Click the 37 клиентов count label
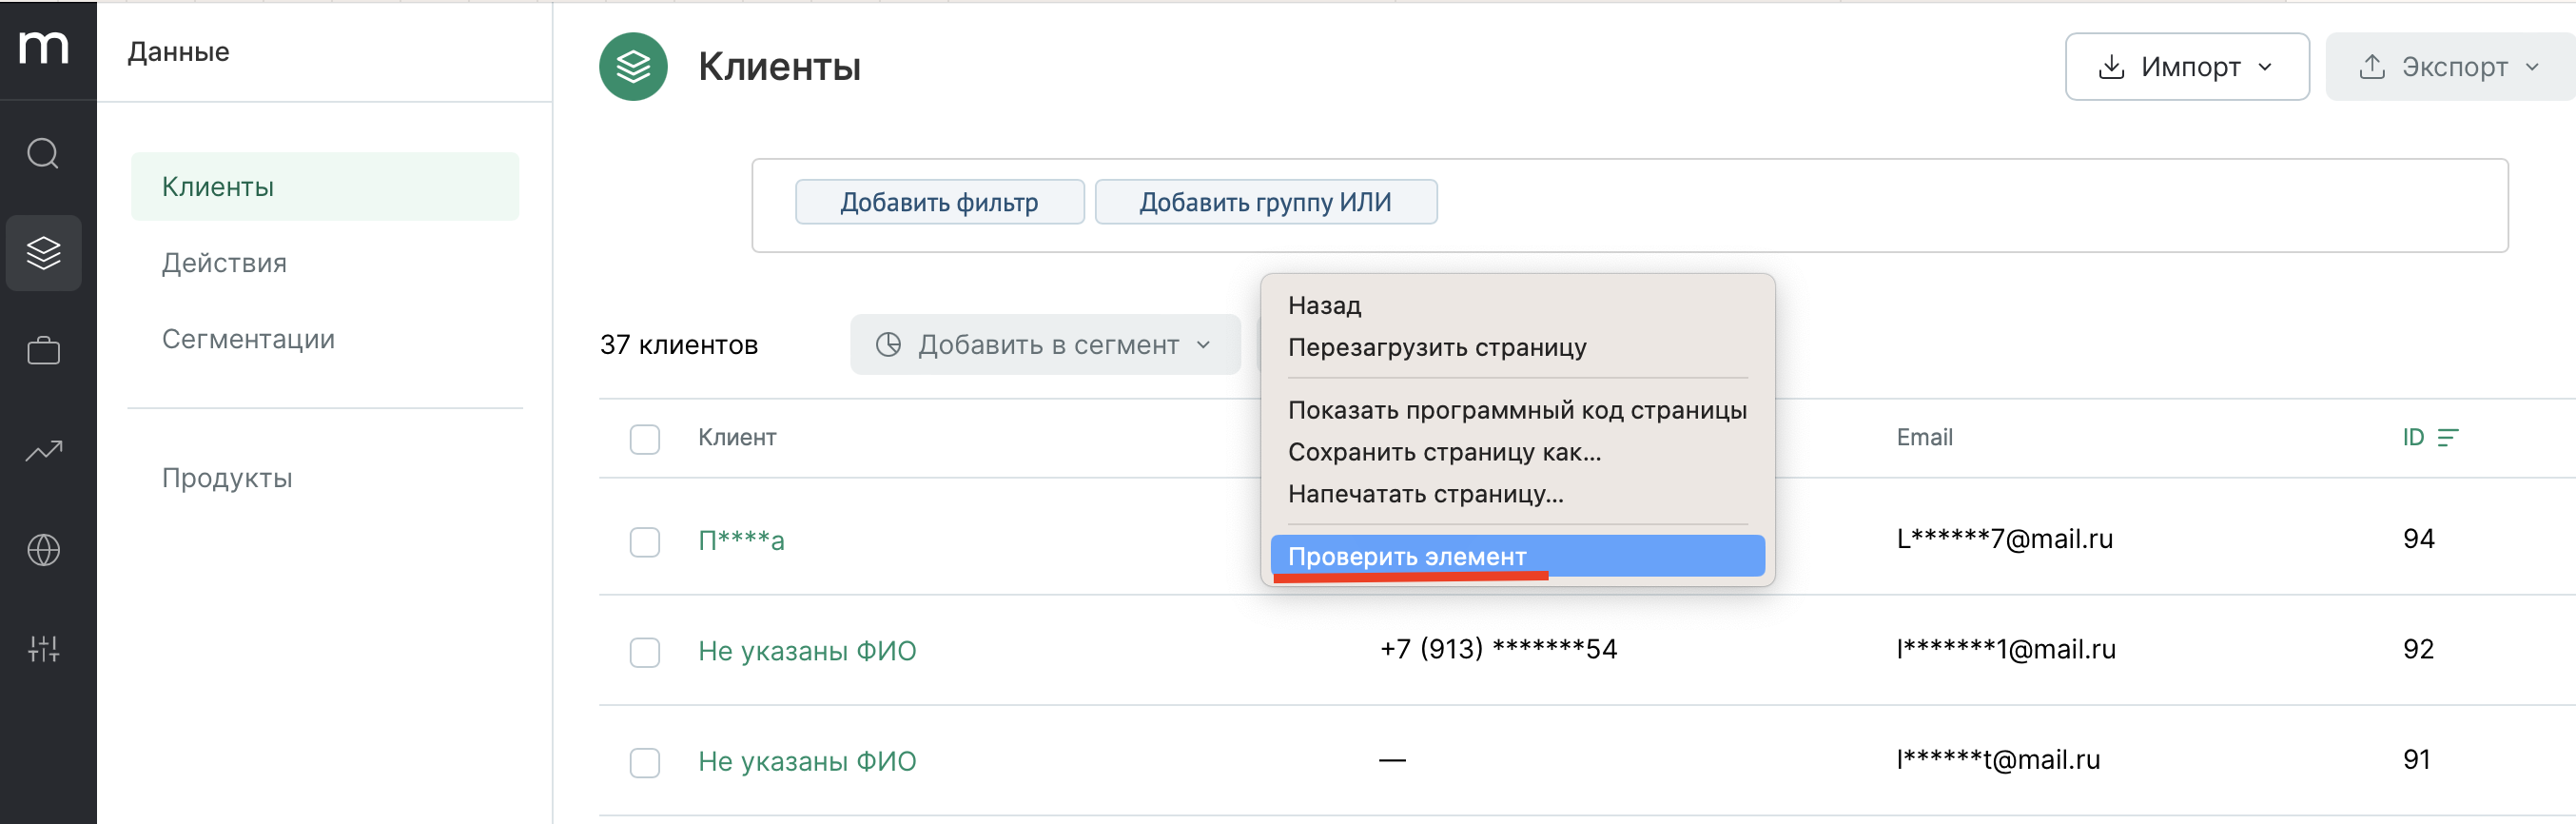The image size is (2576, 824). coord(679,345)
